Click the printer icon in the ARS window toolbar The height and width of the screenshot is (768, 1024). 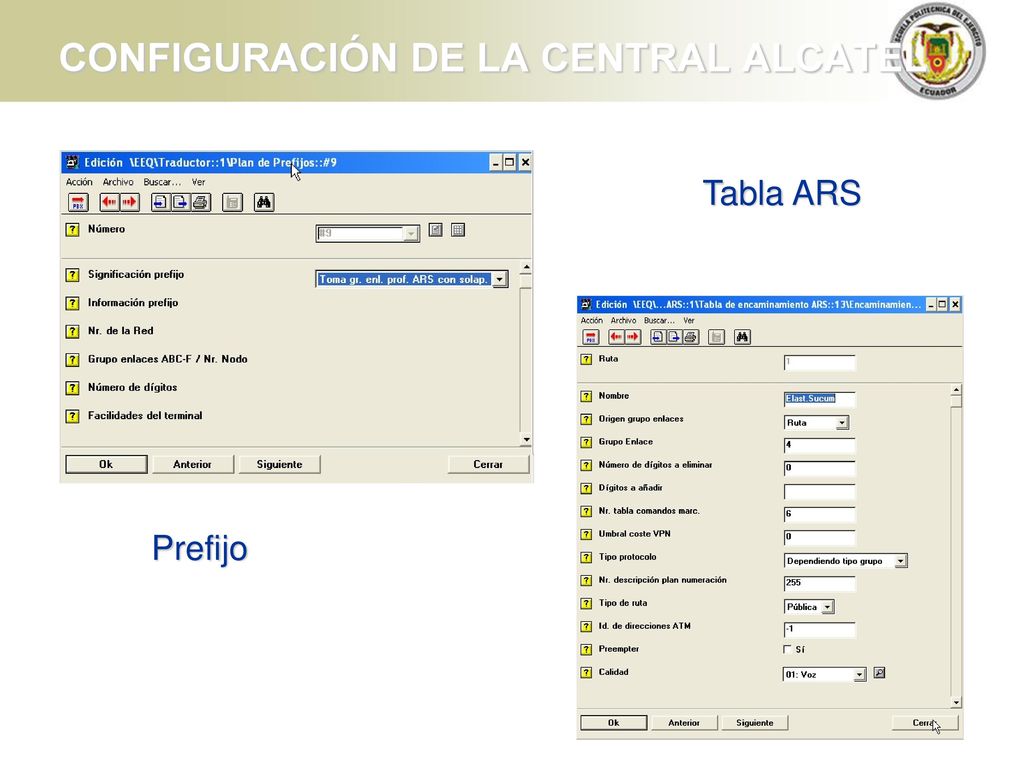pyautogui.click(x=691, y=337)
